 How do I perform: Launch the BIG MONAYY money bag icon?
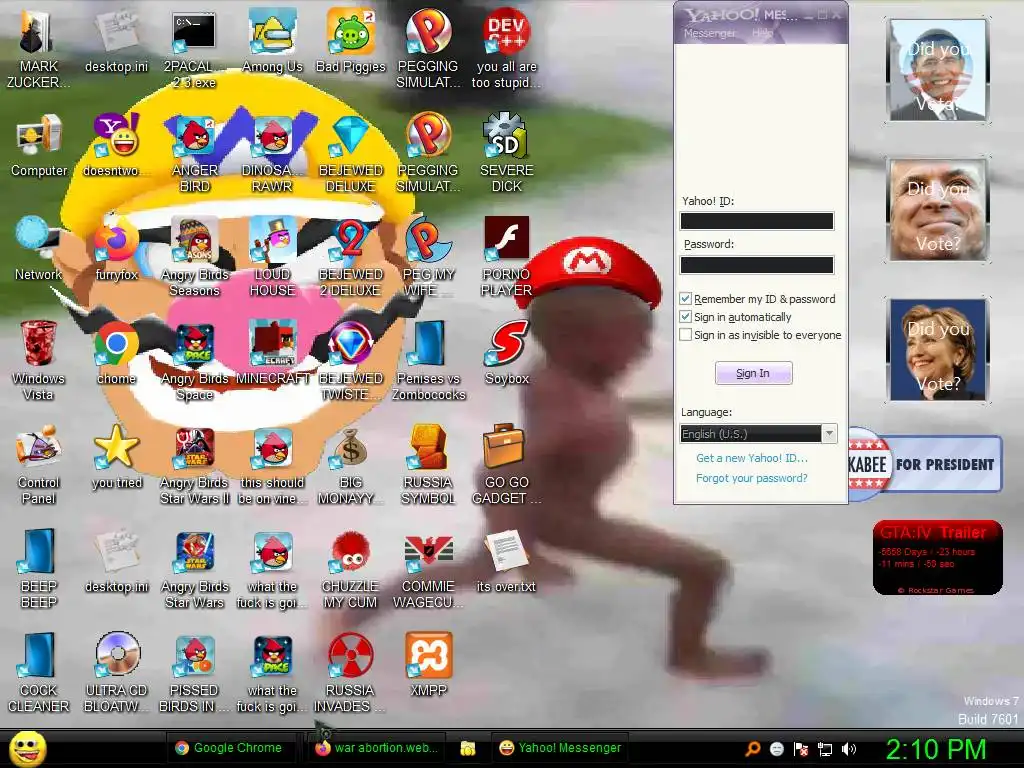coord(351,464)
